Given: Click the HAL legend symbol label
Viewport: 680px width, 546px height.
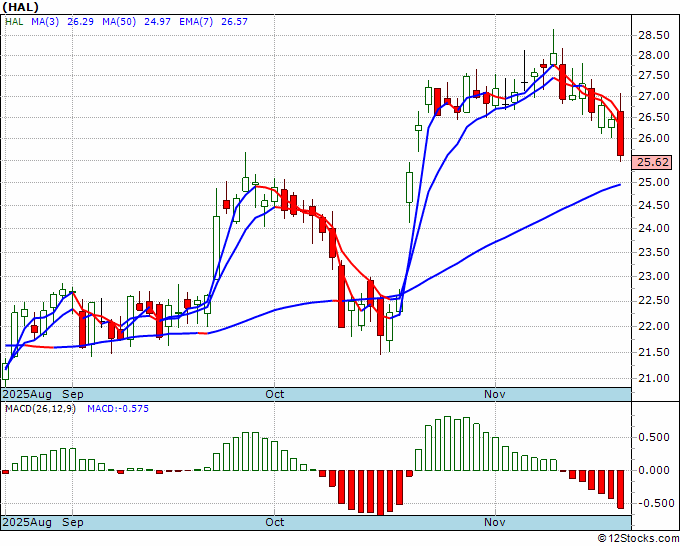Looking at the screenshot, I should (14, 21).
